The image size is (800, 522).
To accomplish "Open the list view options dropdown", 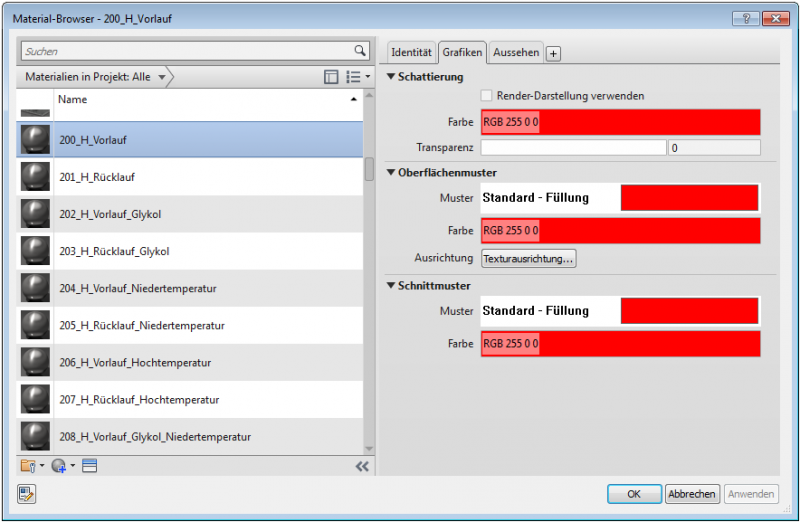I will [357, 77].
